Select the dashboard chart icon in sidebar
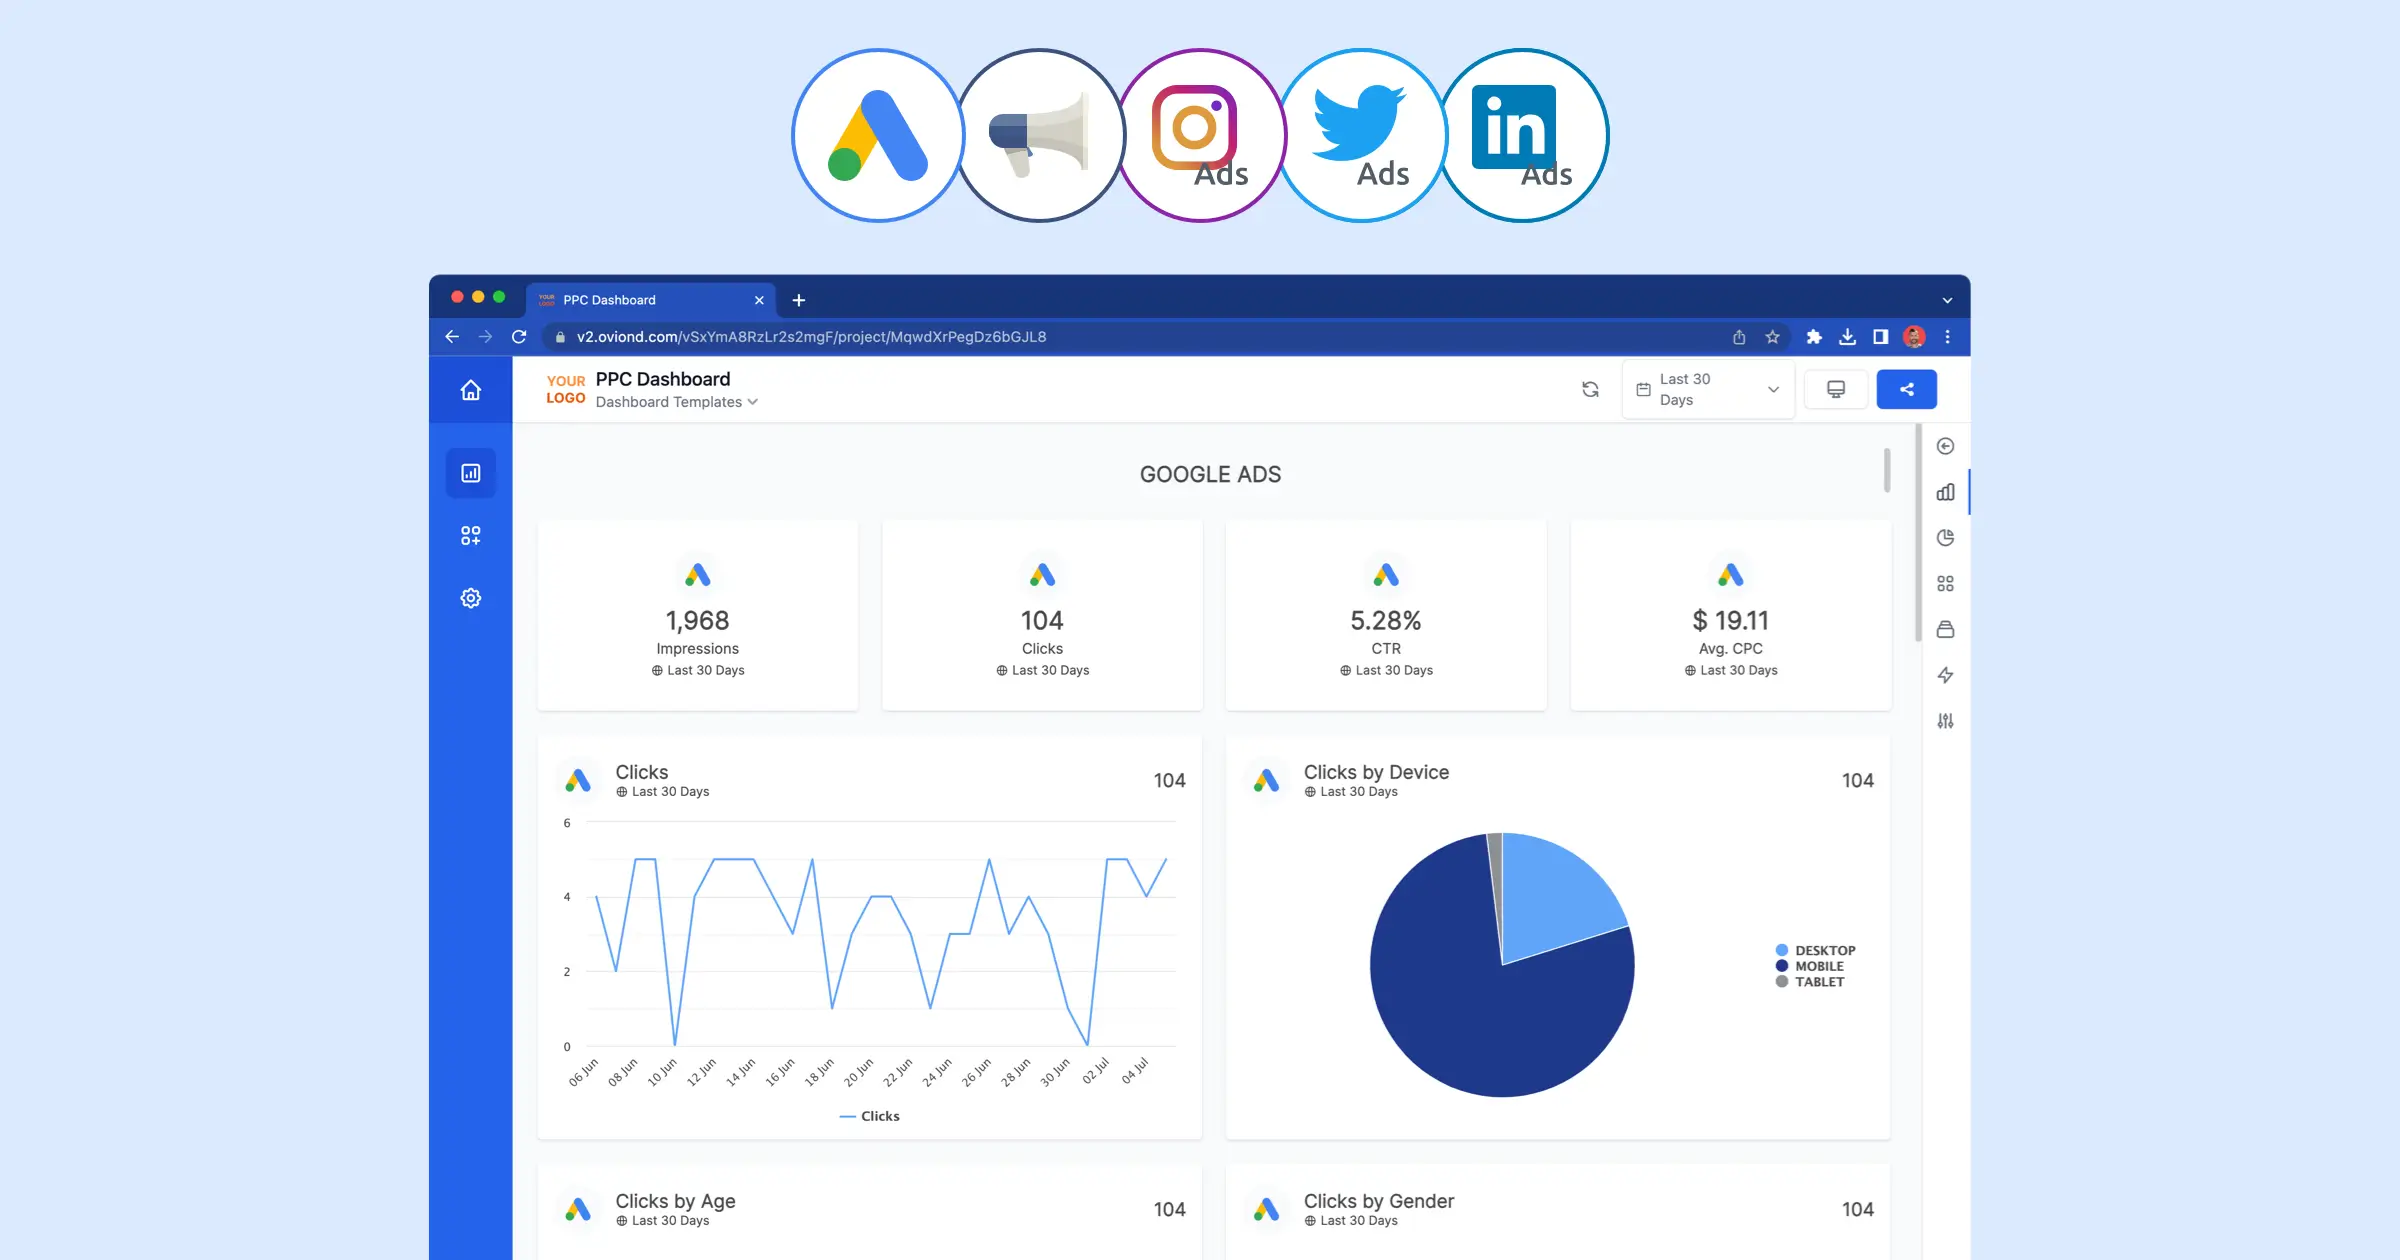 (470, 473)
